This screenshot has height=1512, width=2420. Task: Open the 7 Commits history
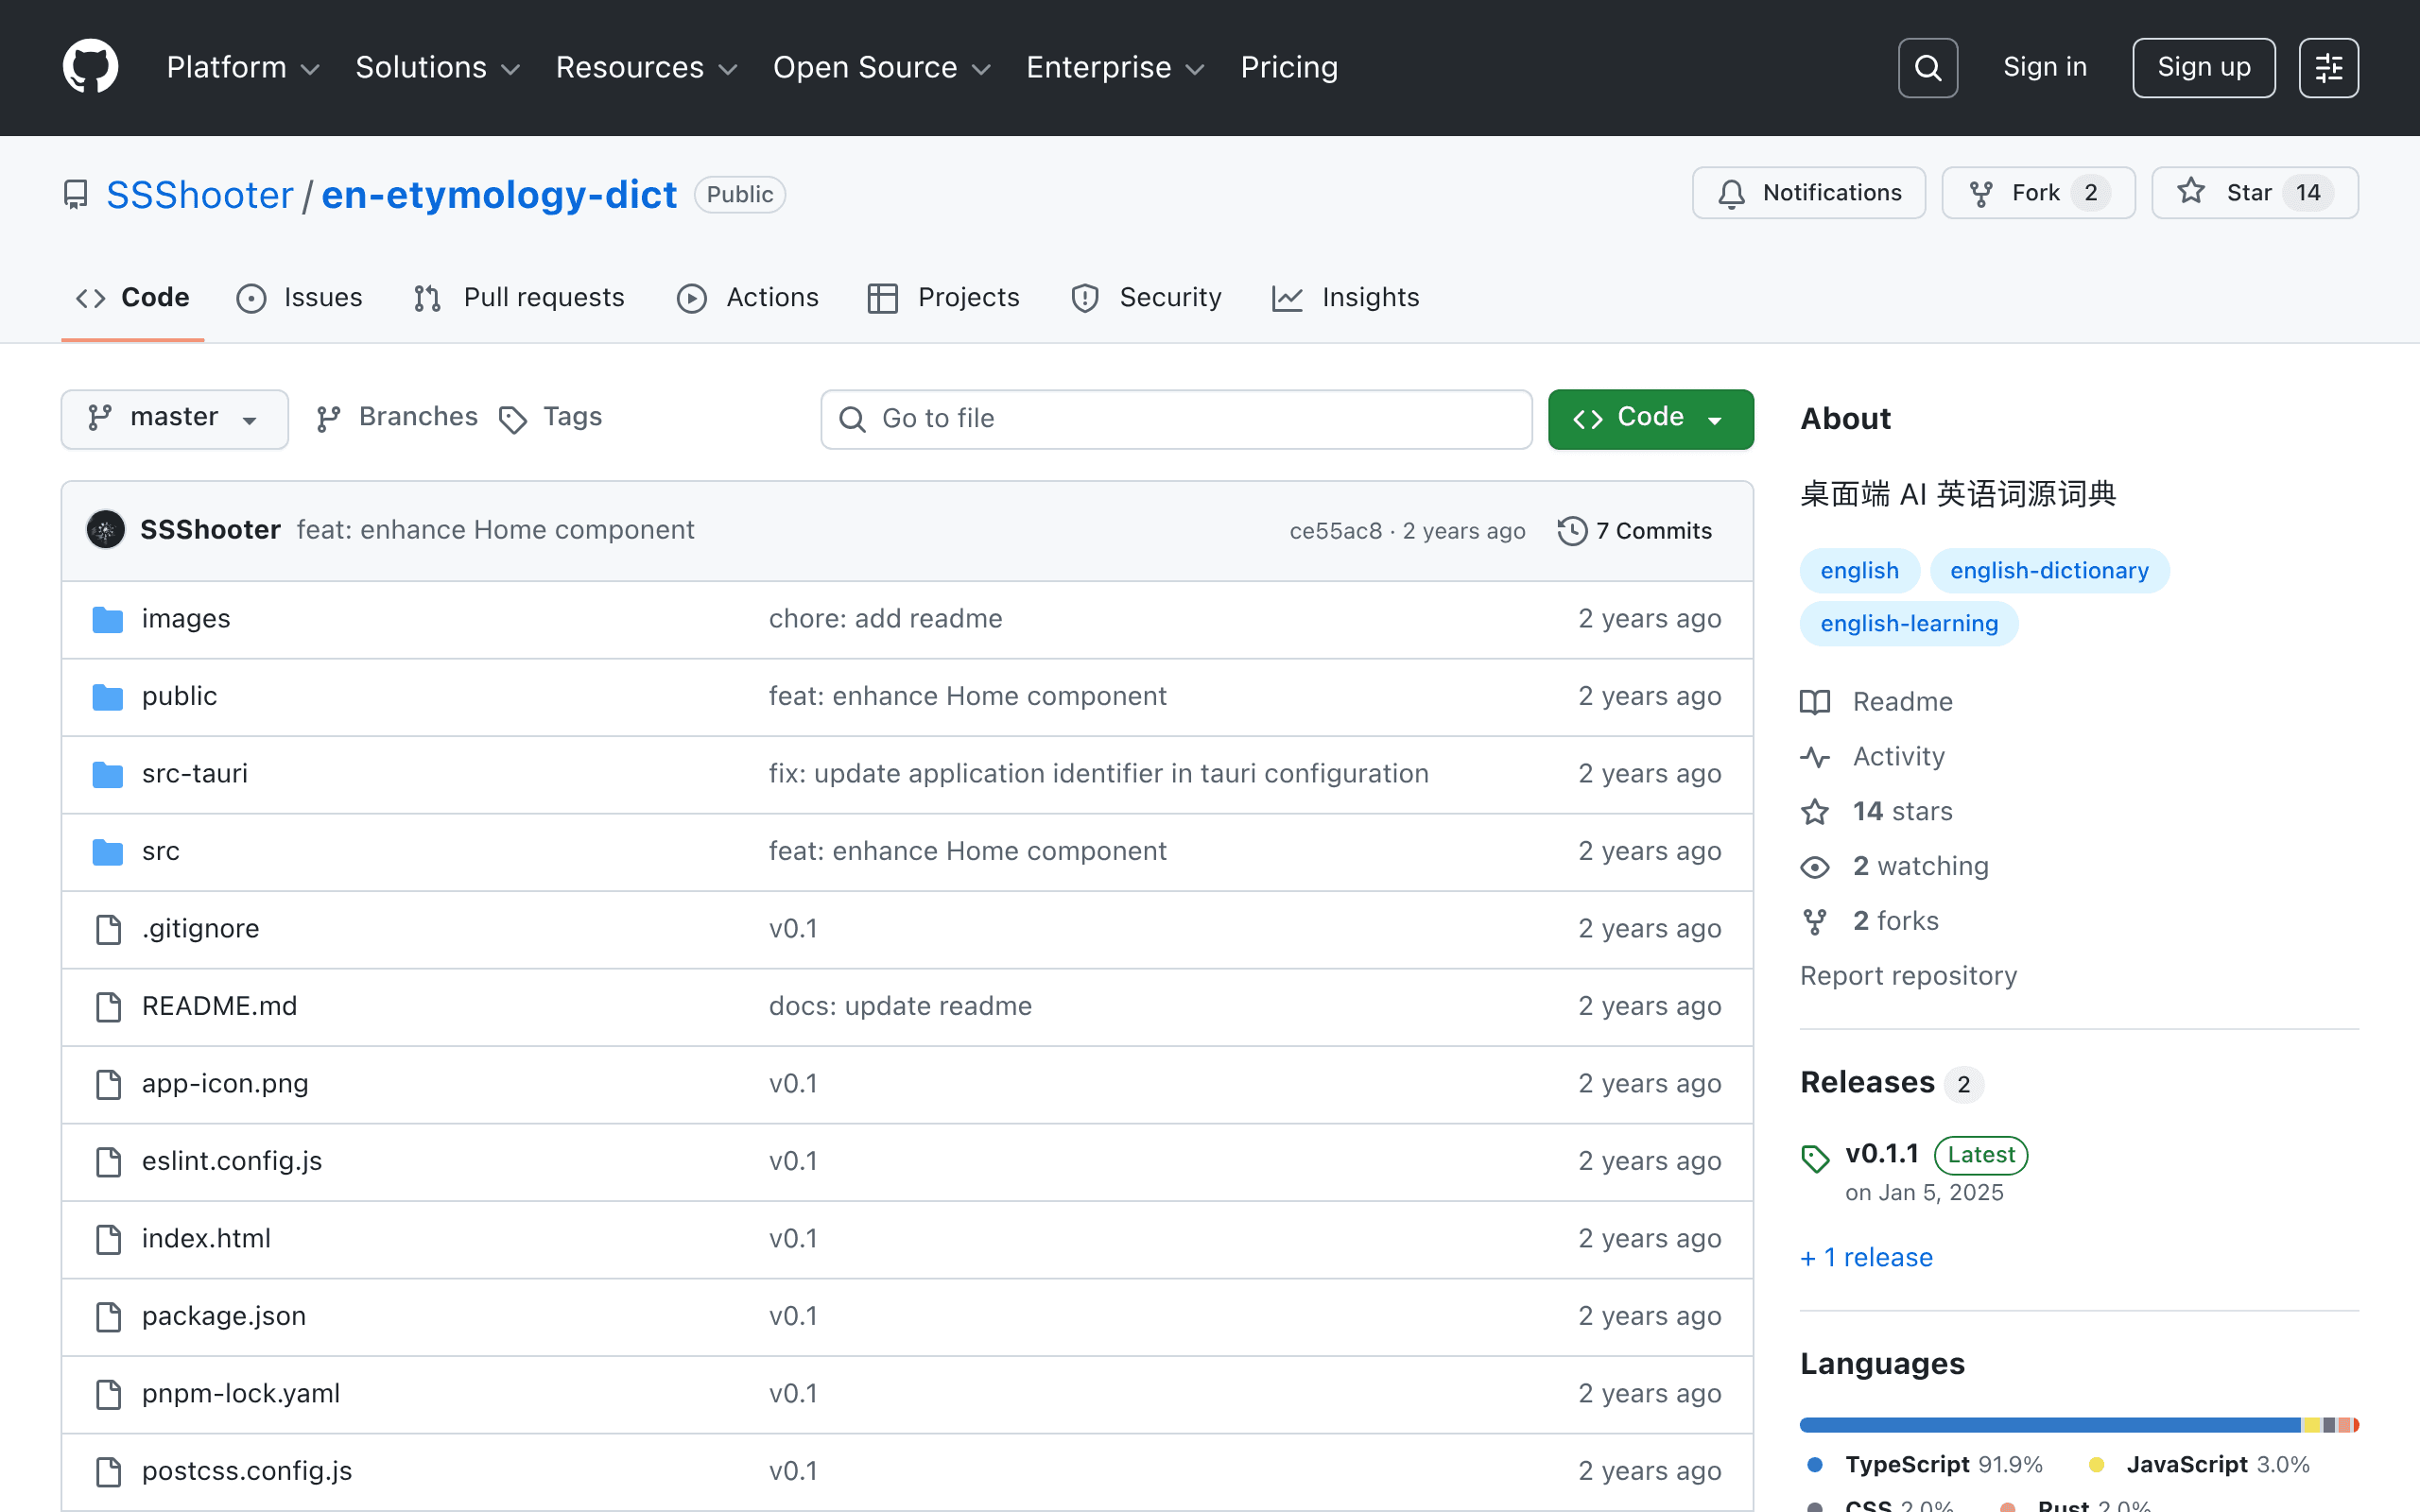click(x=1635, y=531)
